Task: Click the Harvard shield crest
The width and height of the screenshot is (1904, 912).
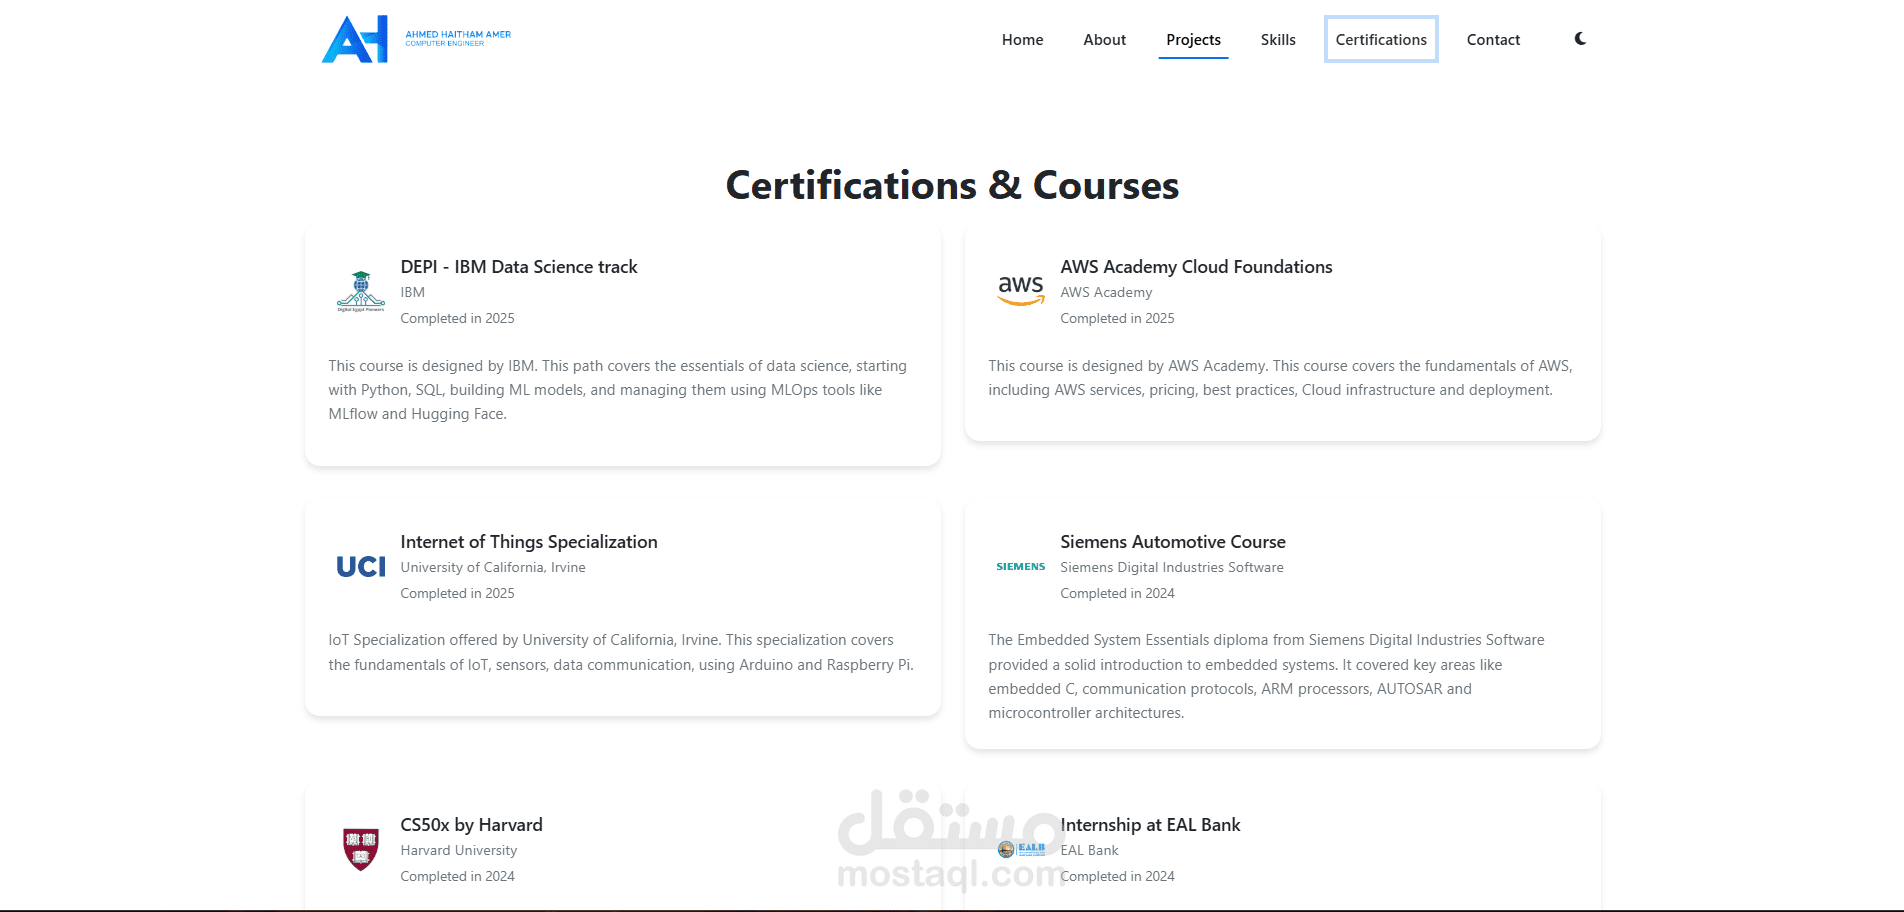Action: click(361, 849)
